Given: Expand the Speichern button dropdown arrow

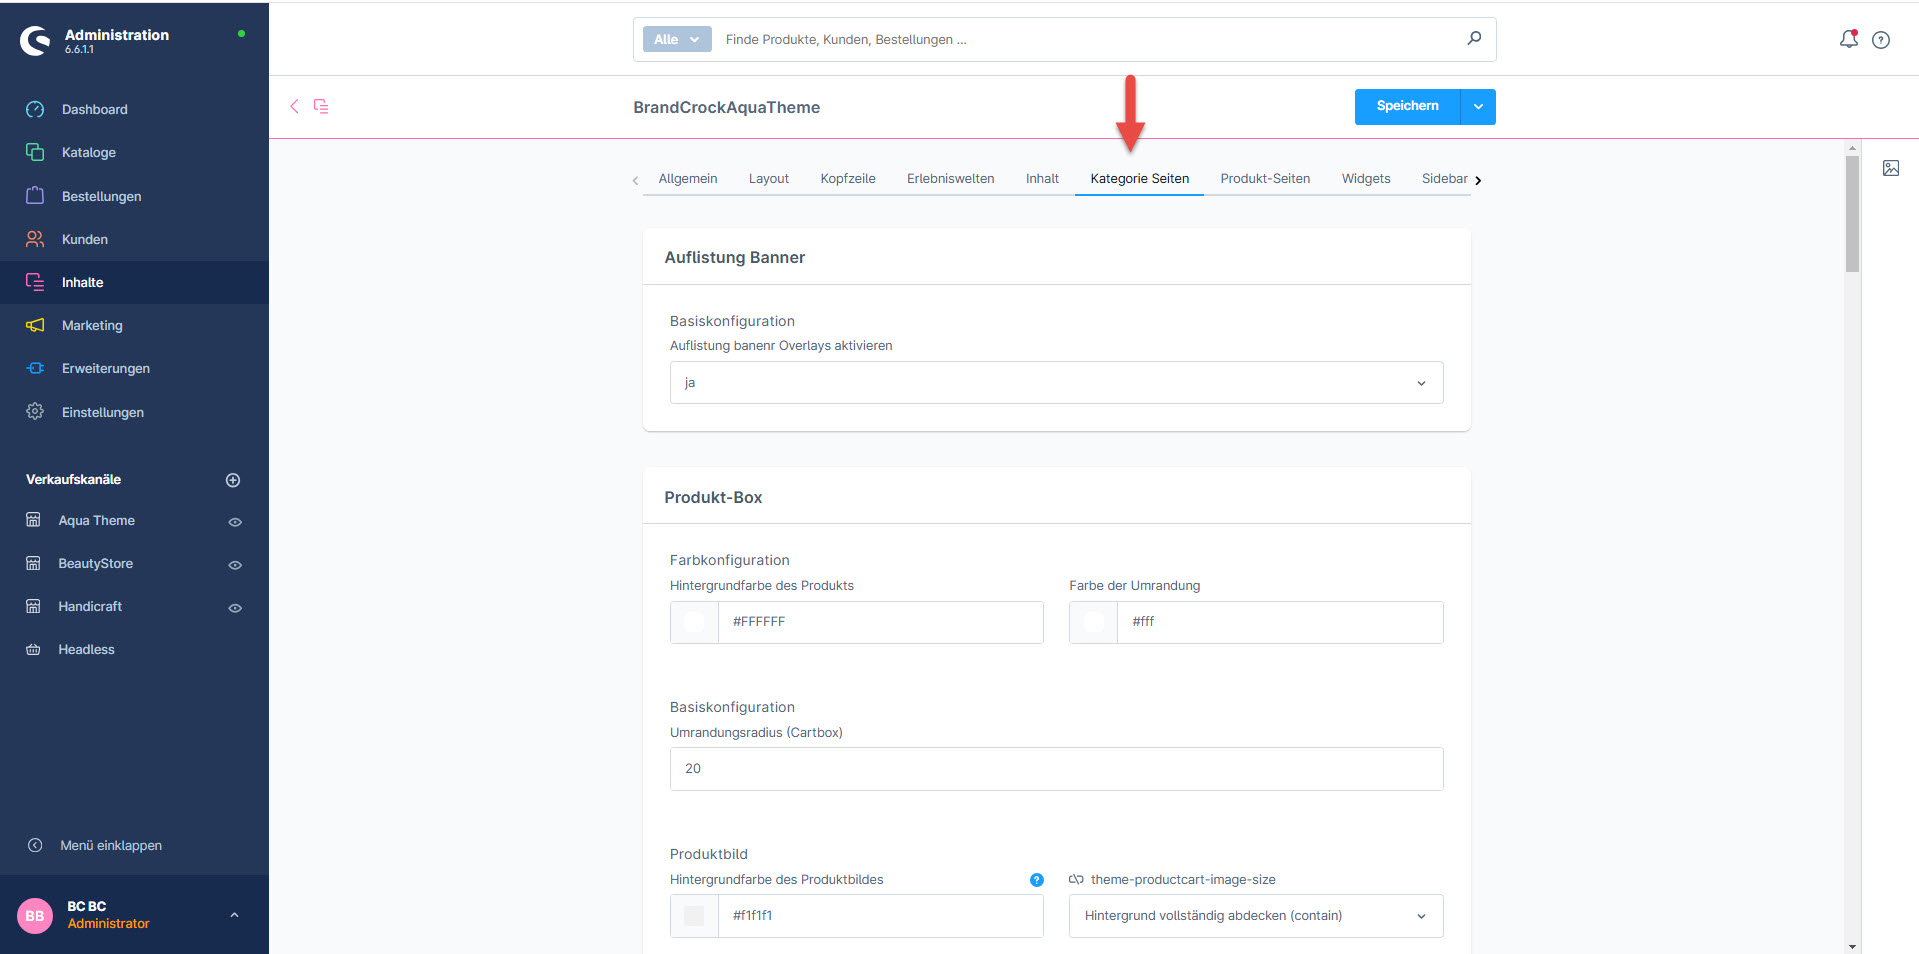Looking at the screenshot, I should [1478, 107].
